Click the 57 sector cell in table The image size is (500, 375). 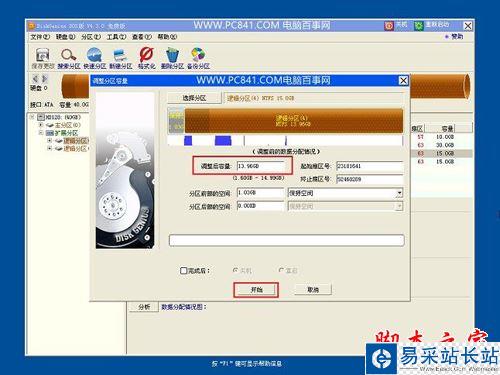pos(421,137)
